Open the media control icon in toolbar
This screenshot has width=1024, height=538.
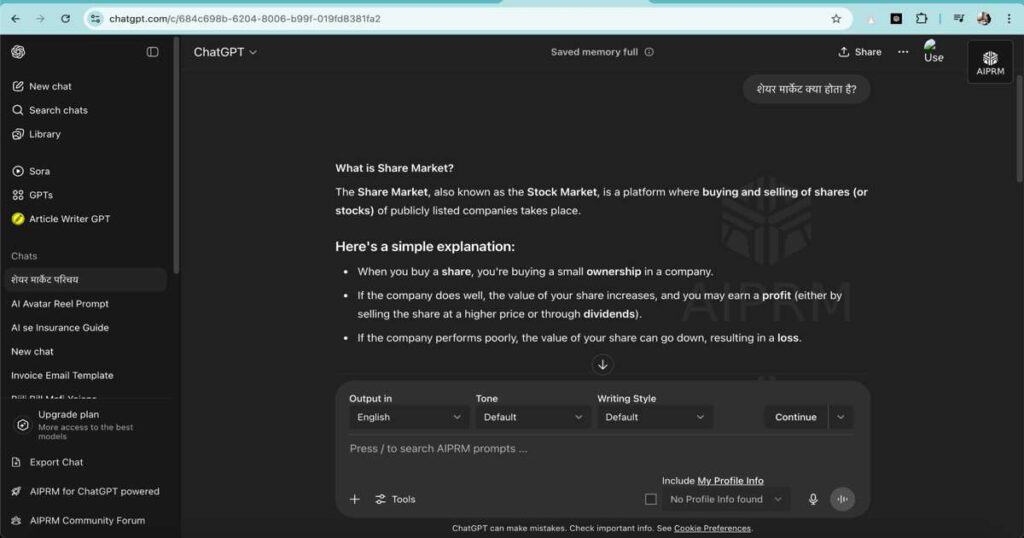point(958,18)
